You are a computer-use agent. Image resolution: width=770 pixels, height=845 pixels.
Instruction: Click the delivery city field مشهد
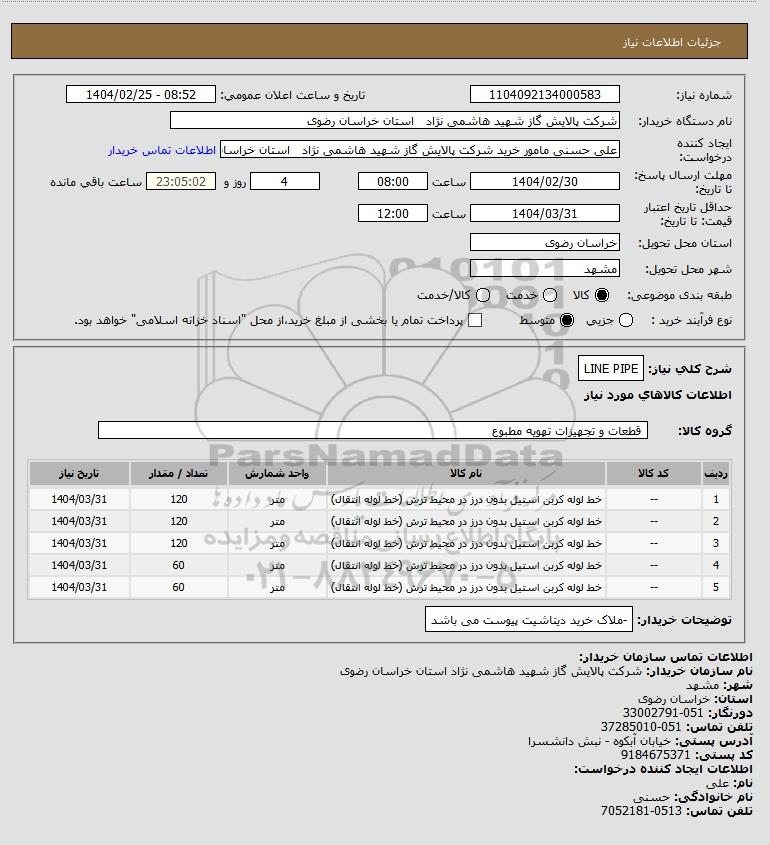coord(545,268)
